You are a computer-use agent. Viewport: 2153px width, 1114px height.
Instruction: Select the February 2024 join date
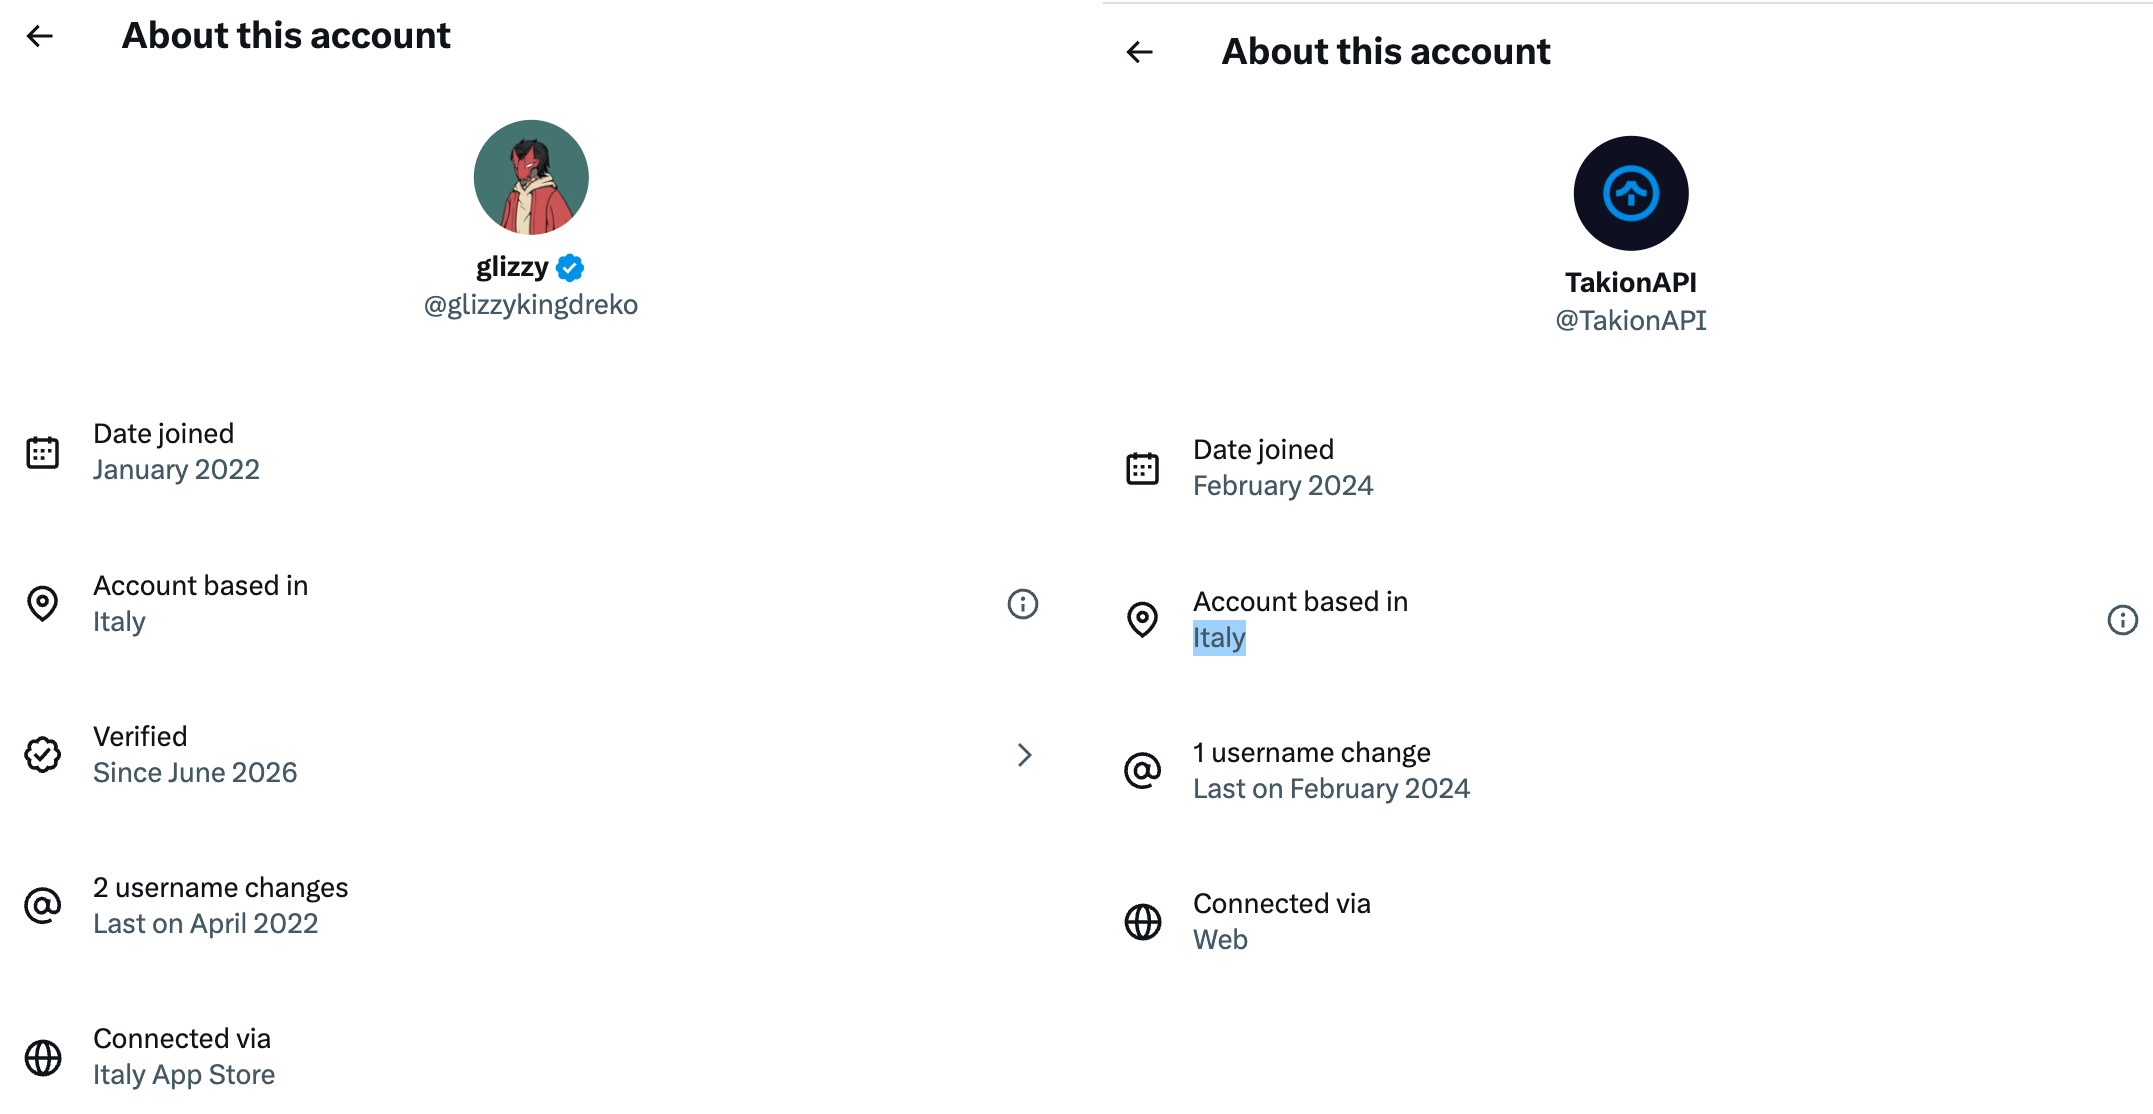point(1283,486)
